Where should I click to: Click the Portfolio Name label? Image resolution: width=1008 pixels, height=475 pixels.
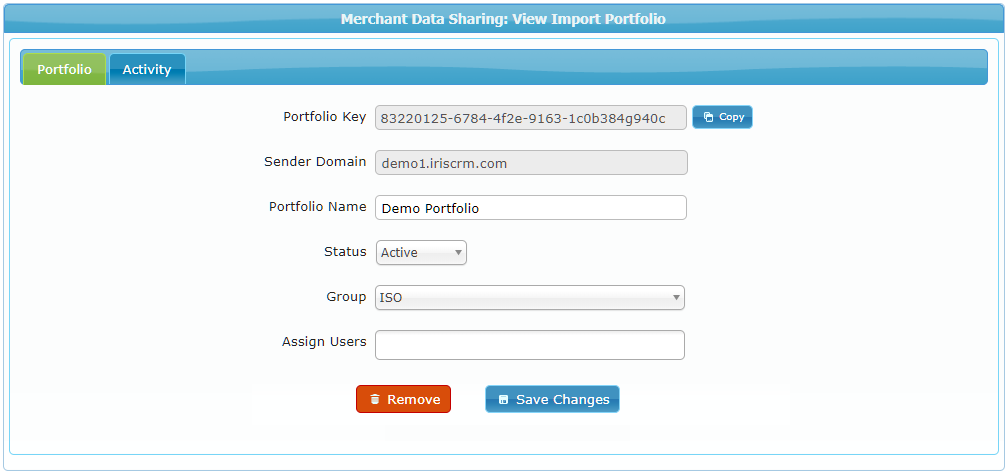[318, 207]
